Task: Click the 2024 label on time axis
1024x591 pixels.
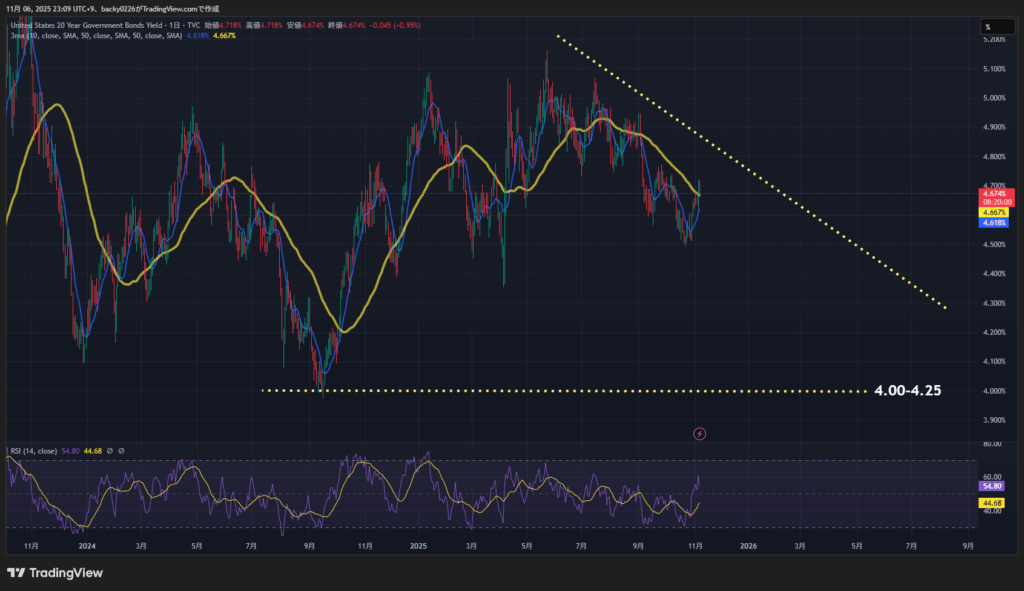Action: tap(86, 546)
